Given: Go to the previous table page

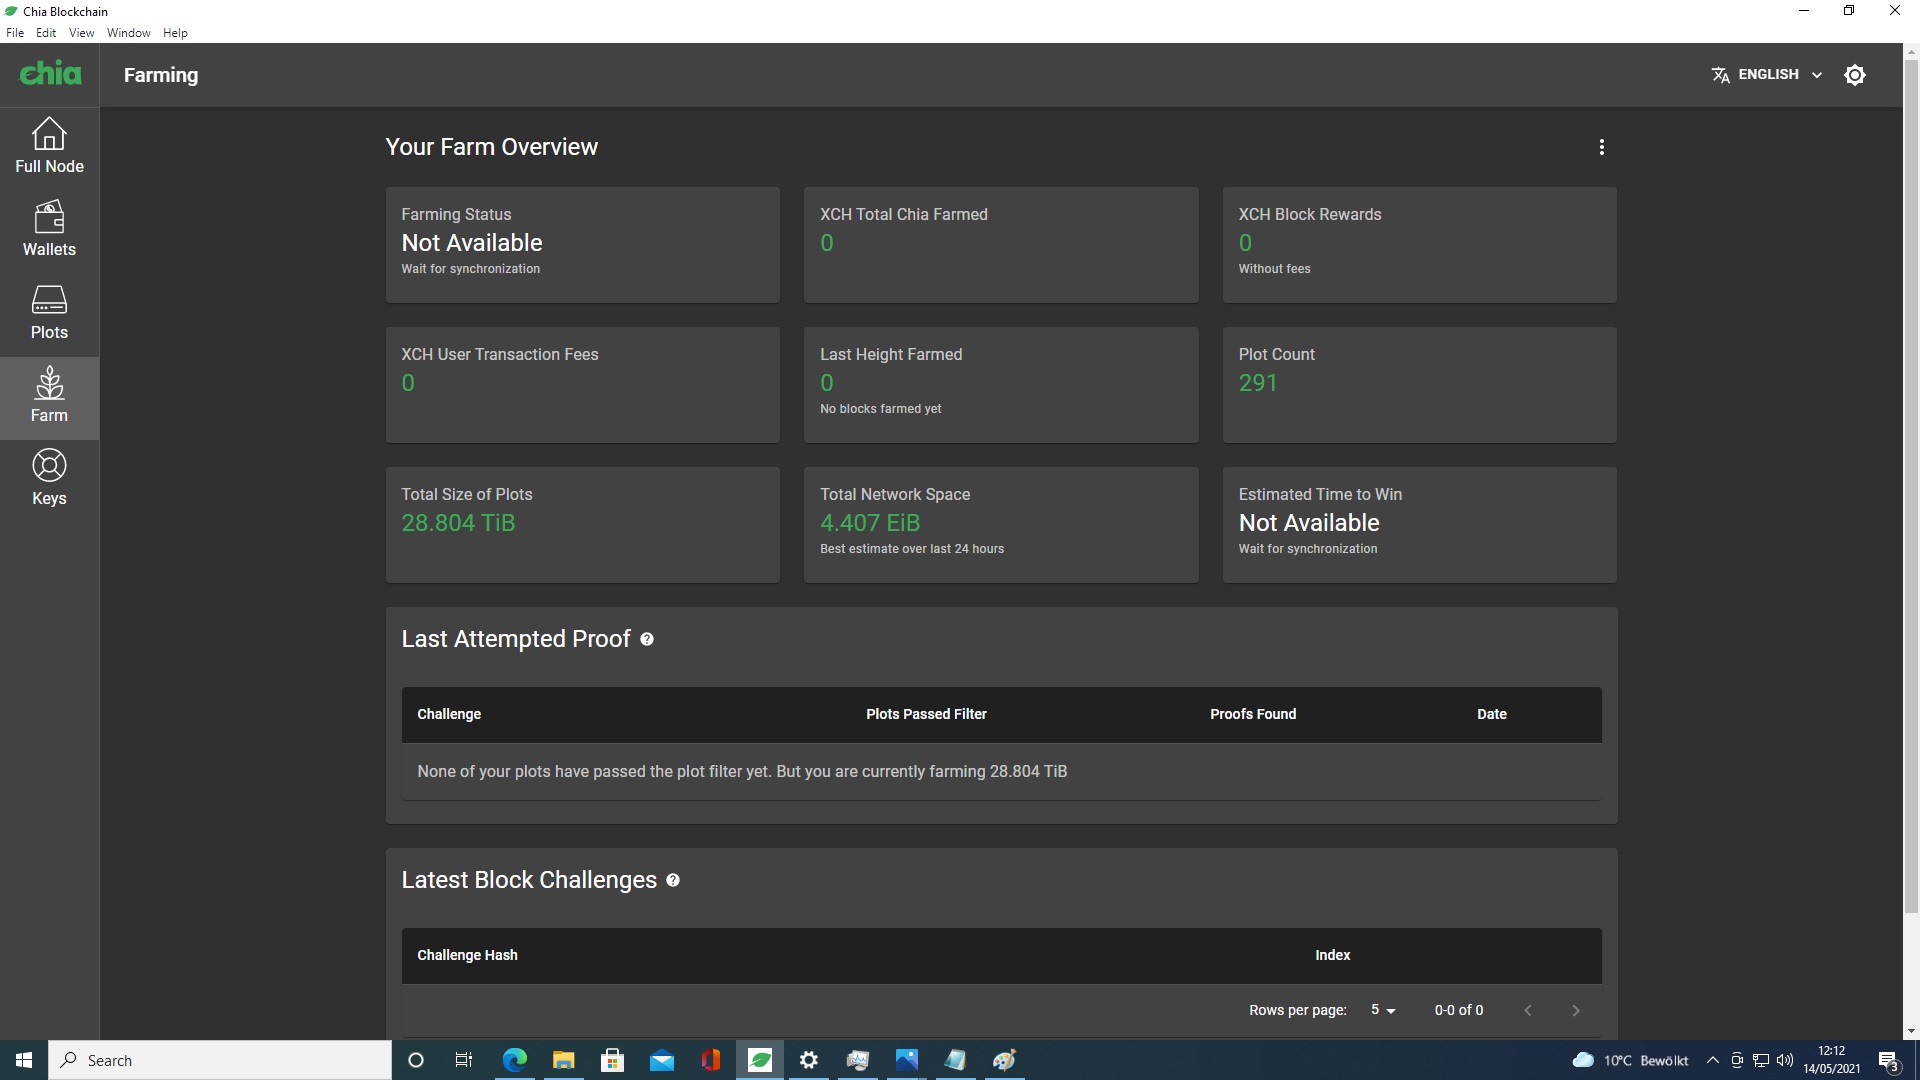Looking at the screenshot, I should pos(1527,1010).
